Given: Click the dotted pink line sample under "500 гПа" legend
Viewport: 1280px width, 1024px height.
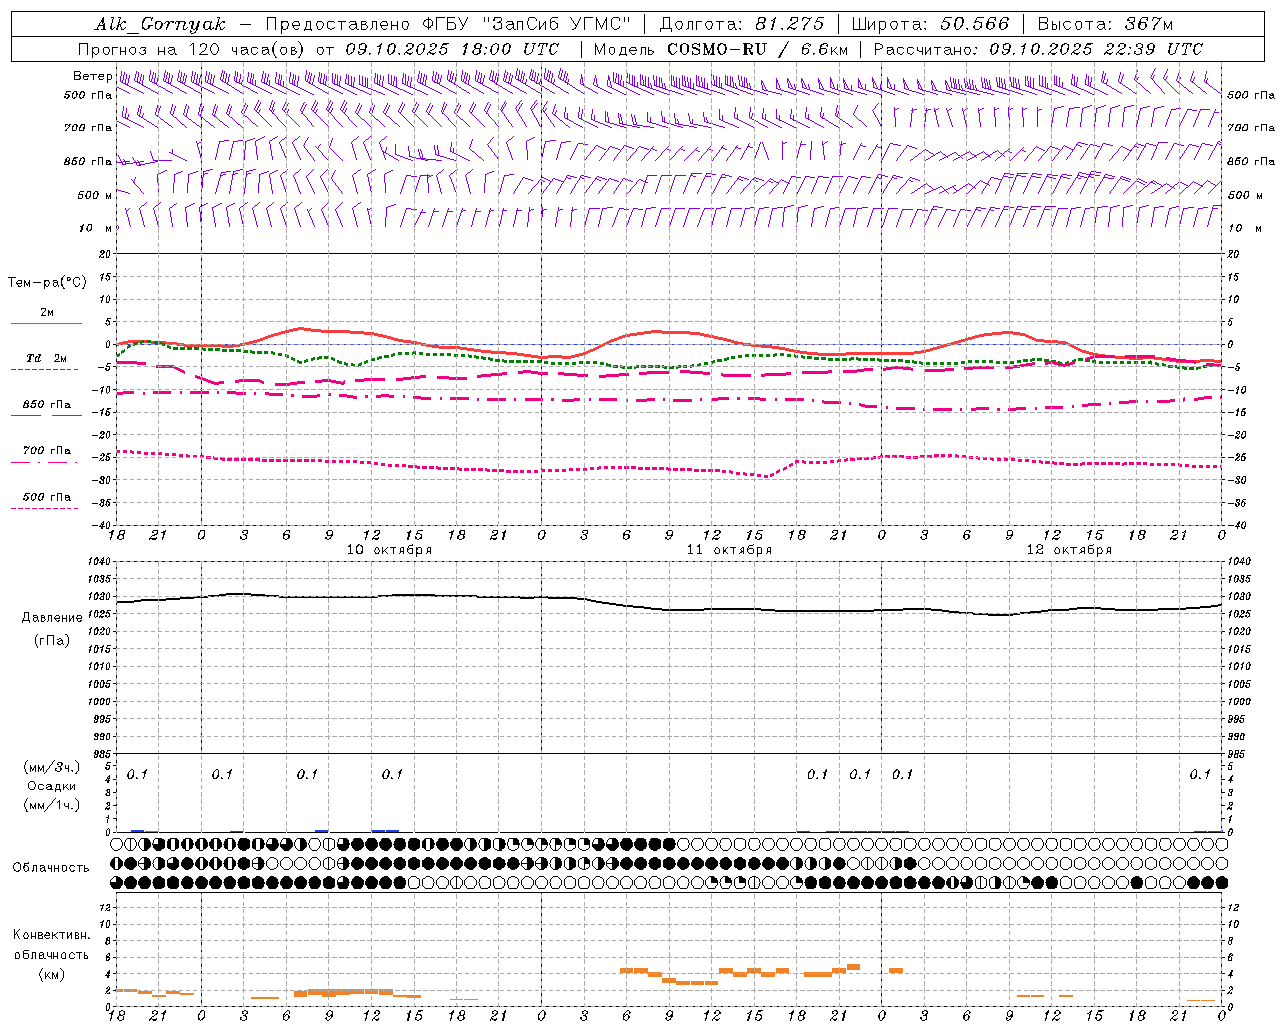Looking at the screenshot, I should pos(46,509).
